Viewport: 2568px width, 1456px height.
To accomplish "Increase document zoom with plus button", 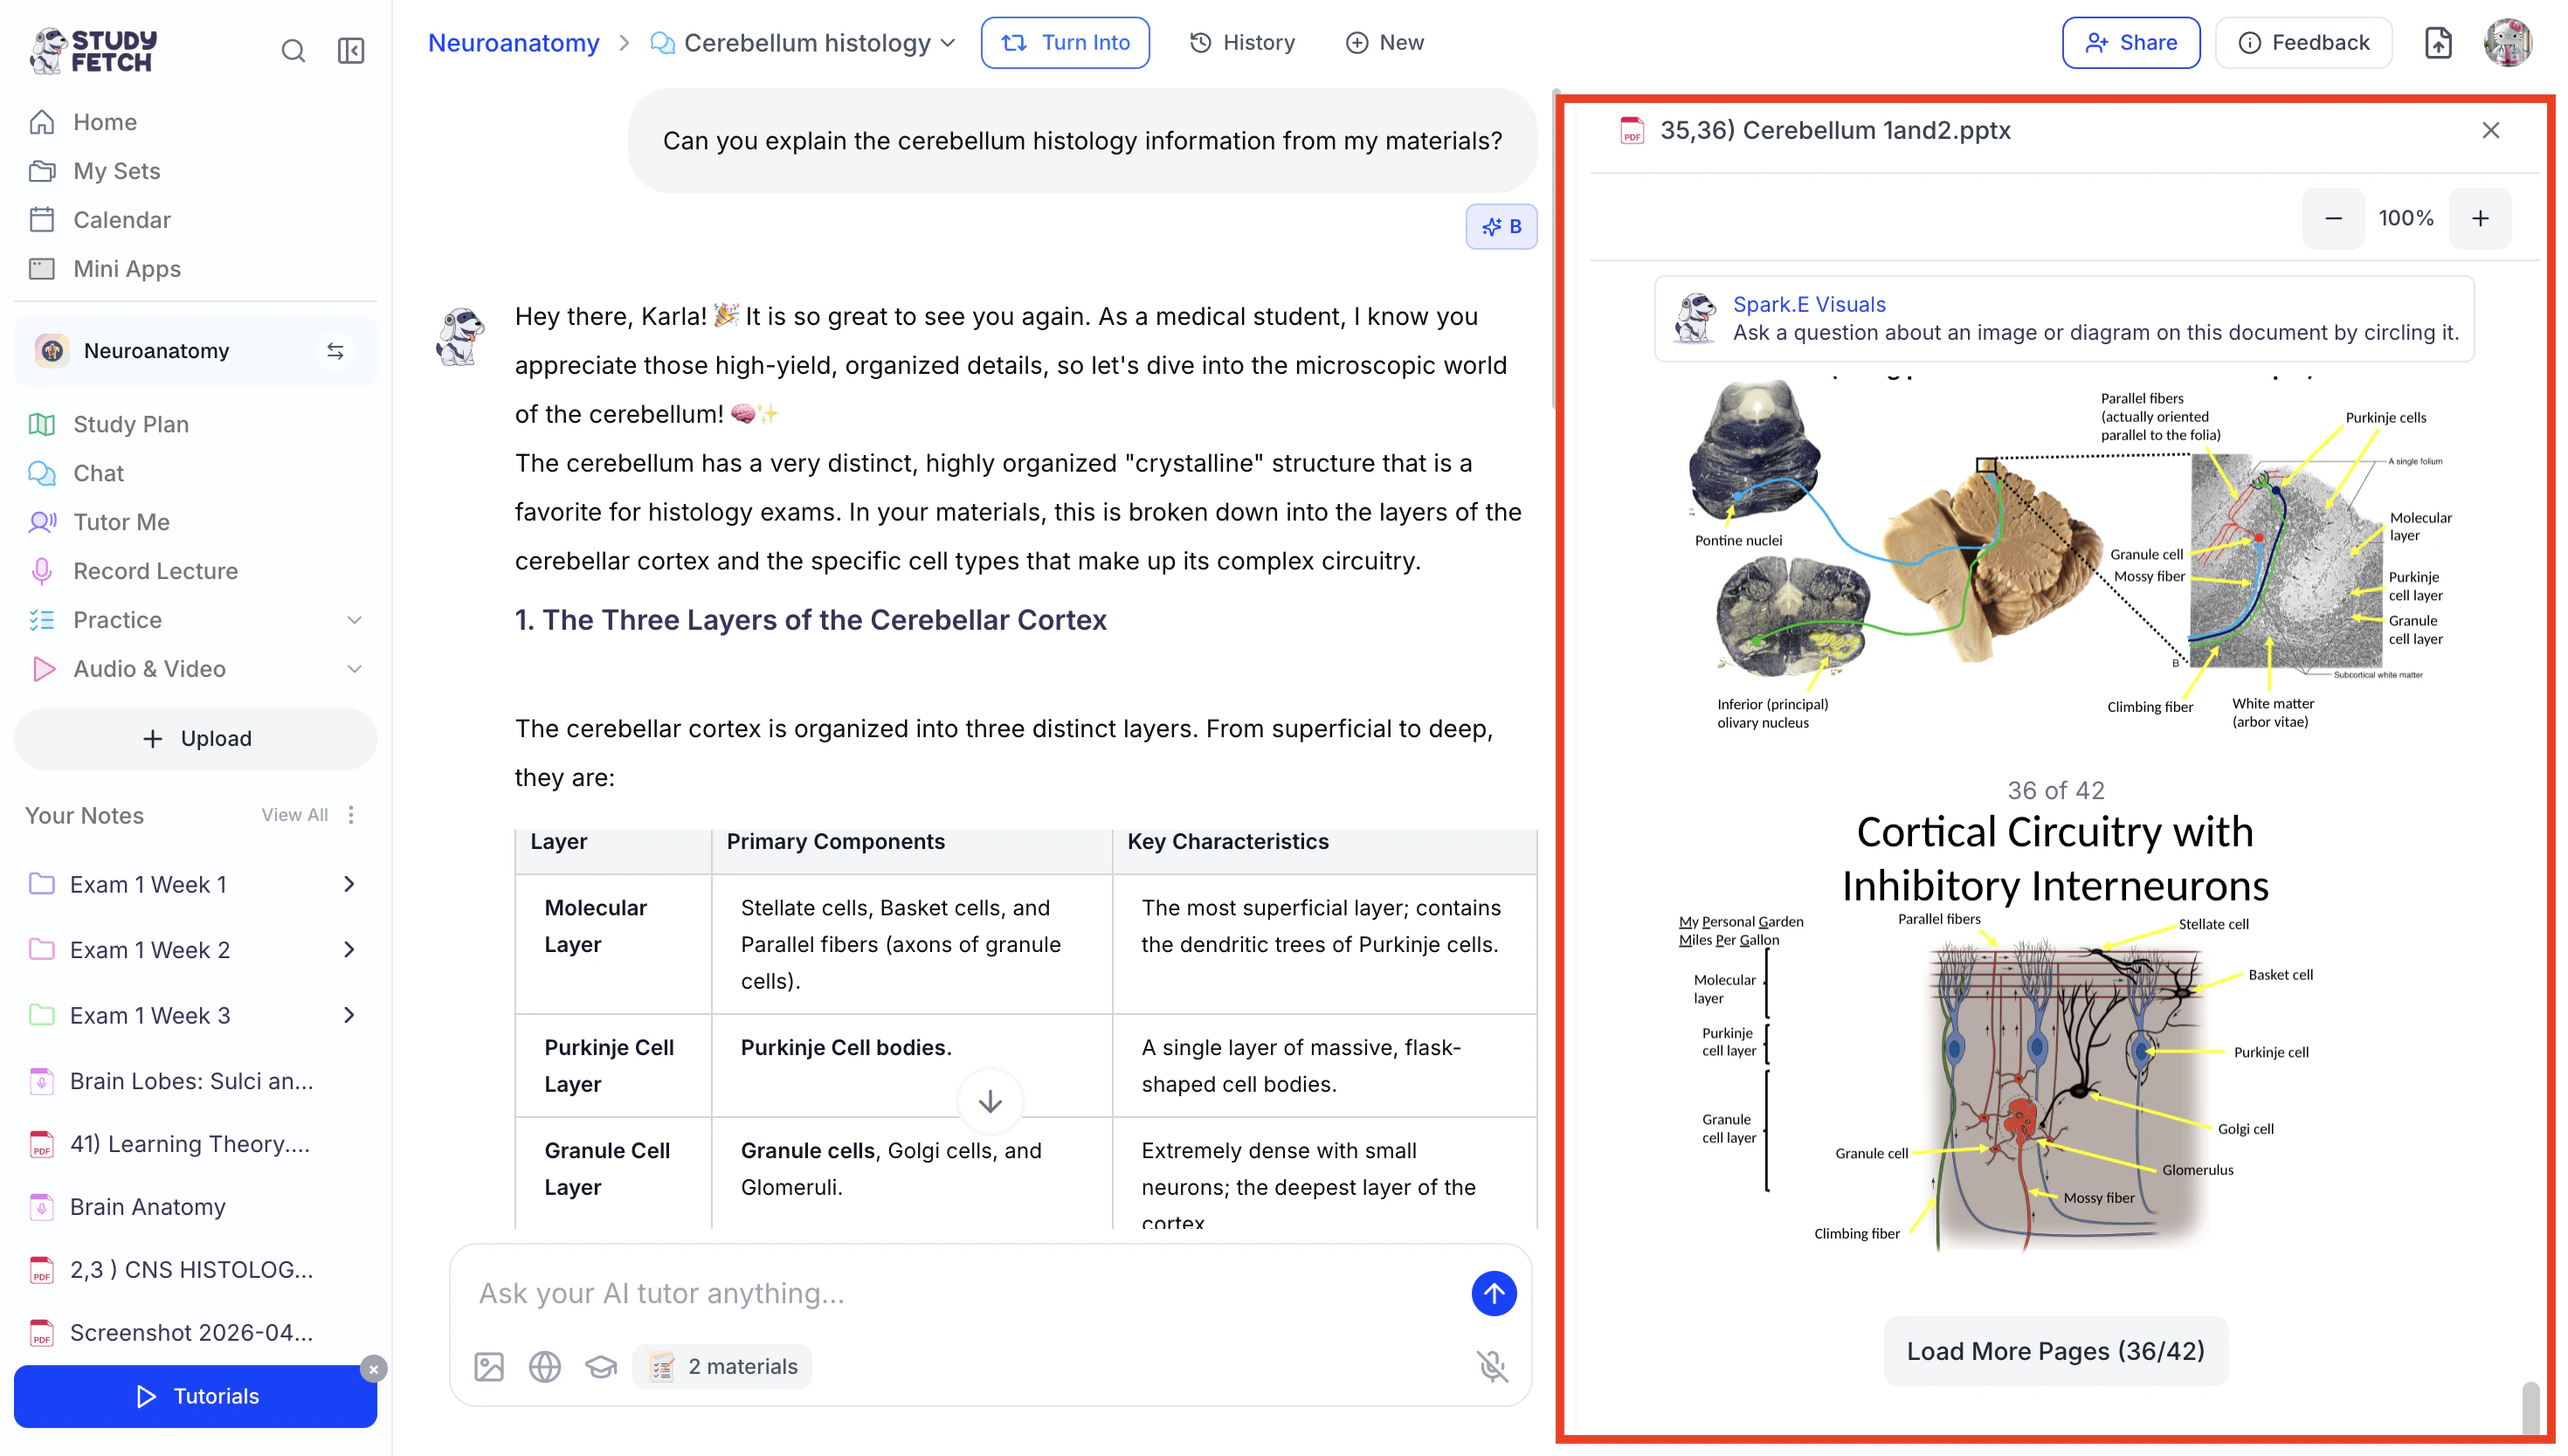I will (x=2480, y=218).
